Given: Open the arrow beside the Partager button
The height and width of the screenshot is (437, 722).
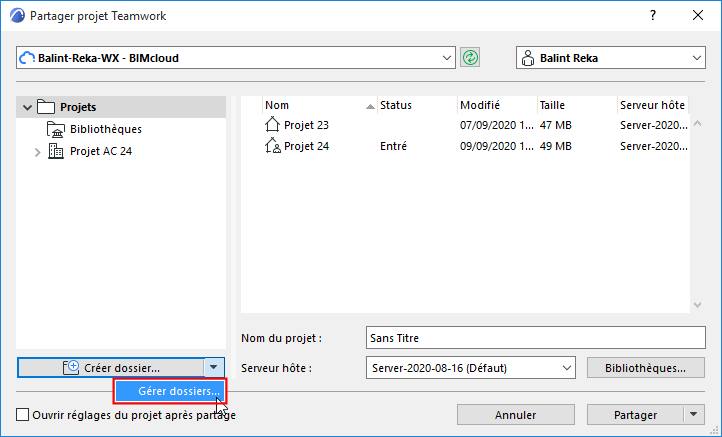Looking at the screenshot, I should point(694,414).
